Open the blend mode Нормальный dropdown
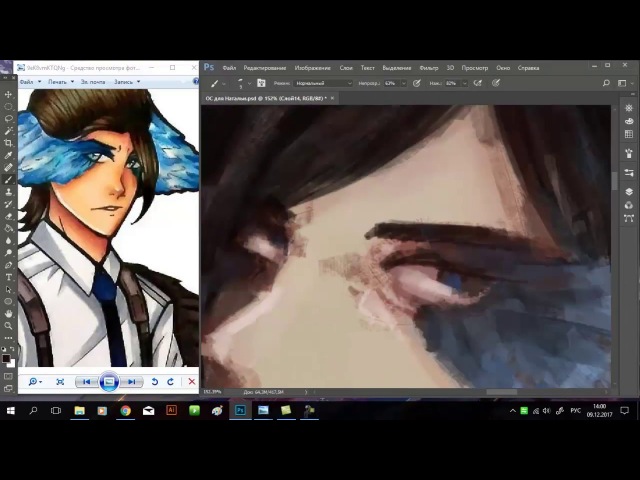The height and width of the screenshot is (480, 640). pos(323,83)
